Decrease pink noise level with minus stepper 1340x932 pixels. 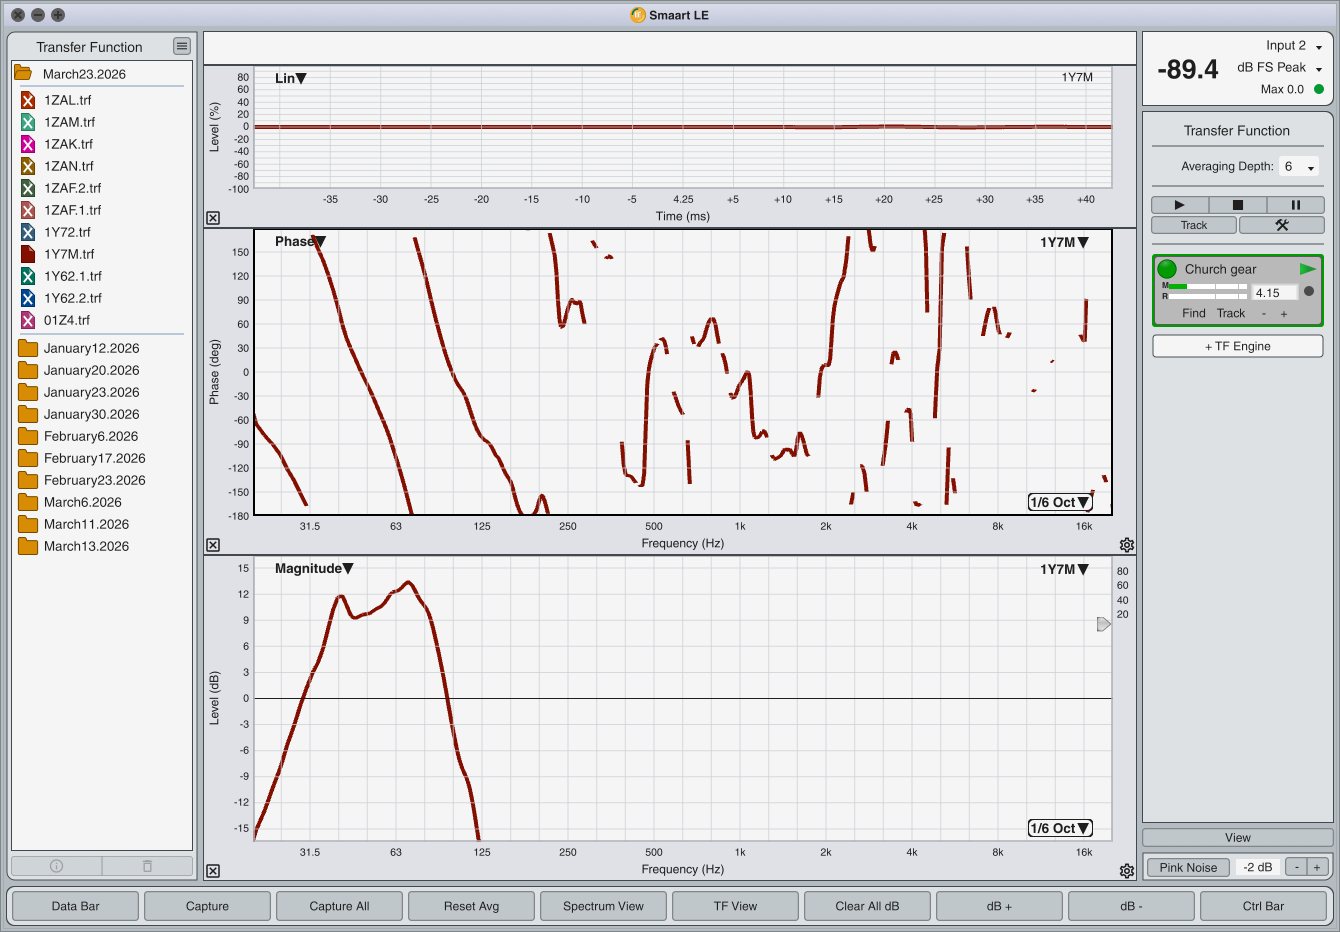tap(1297, 867)
